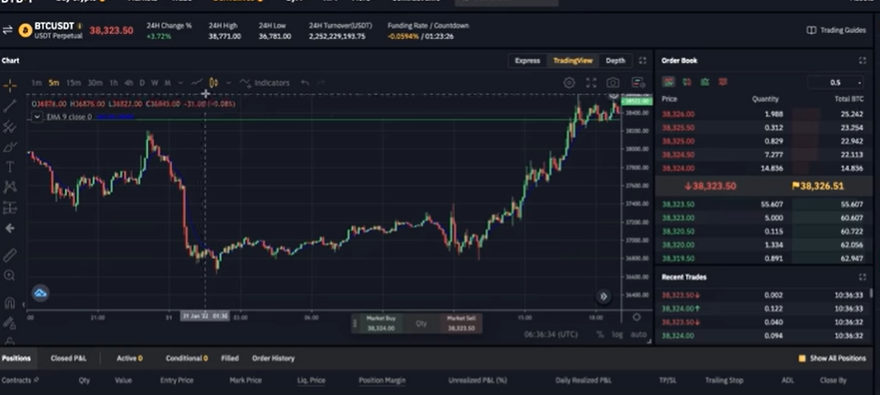Click ask price 38,326.00 in order book
The width and height of the screenshot is (880, 395).
pos(678,114)
